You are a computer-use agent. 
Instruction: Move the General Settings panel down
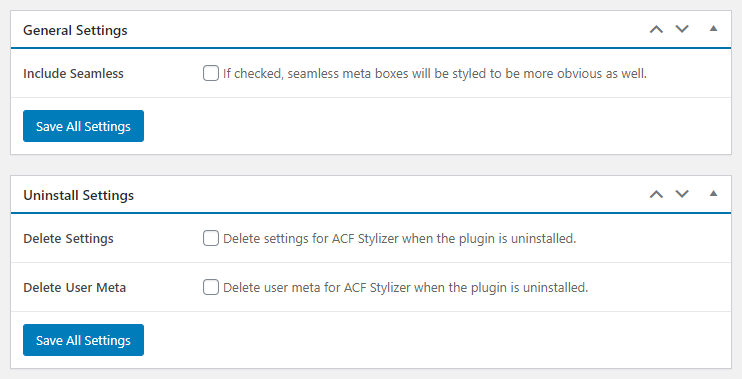tap(682, 29)
